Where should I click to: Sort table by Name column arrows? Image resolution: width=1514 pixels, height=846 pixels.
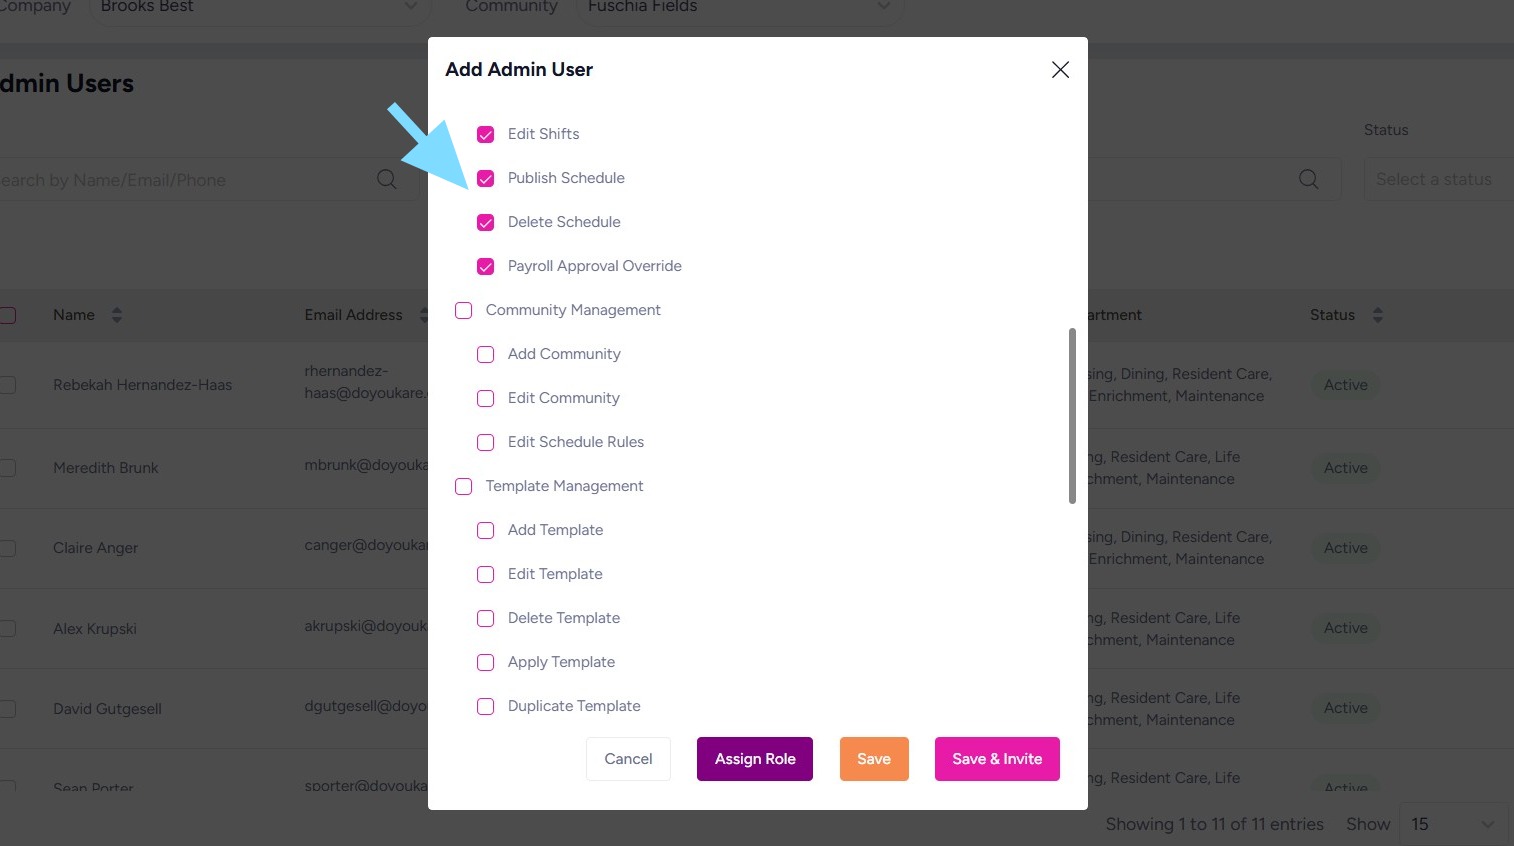[117, 315]
